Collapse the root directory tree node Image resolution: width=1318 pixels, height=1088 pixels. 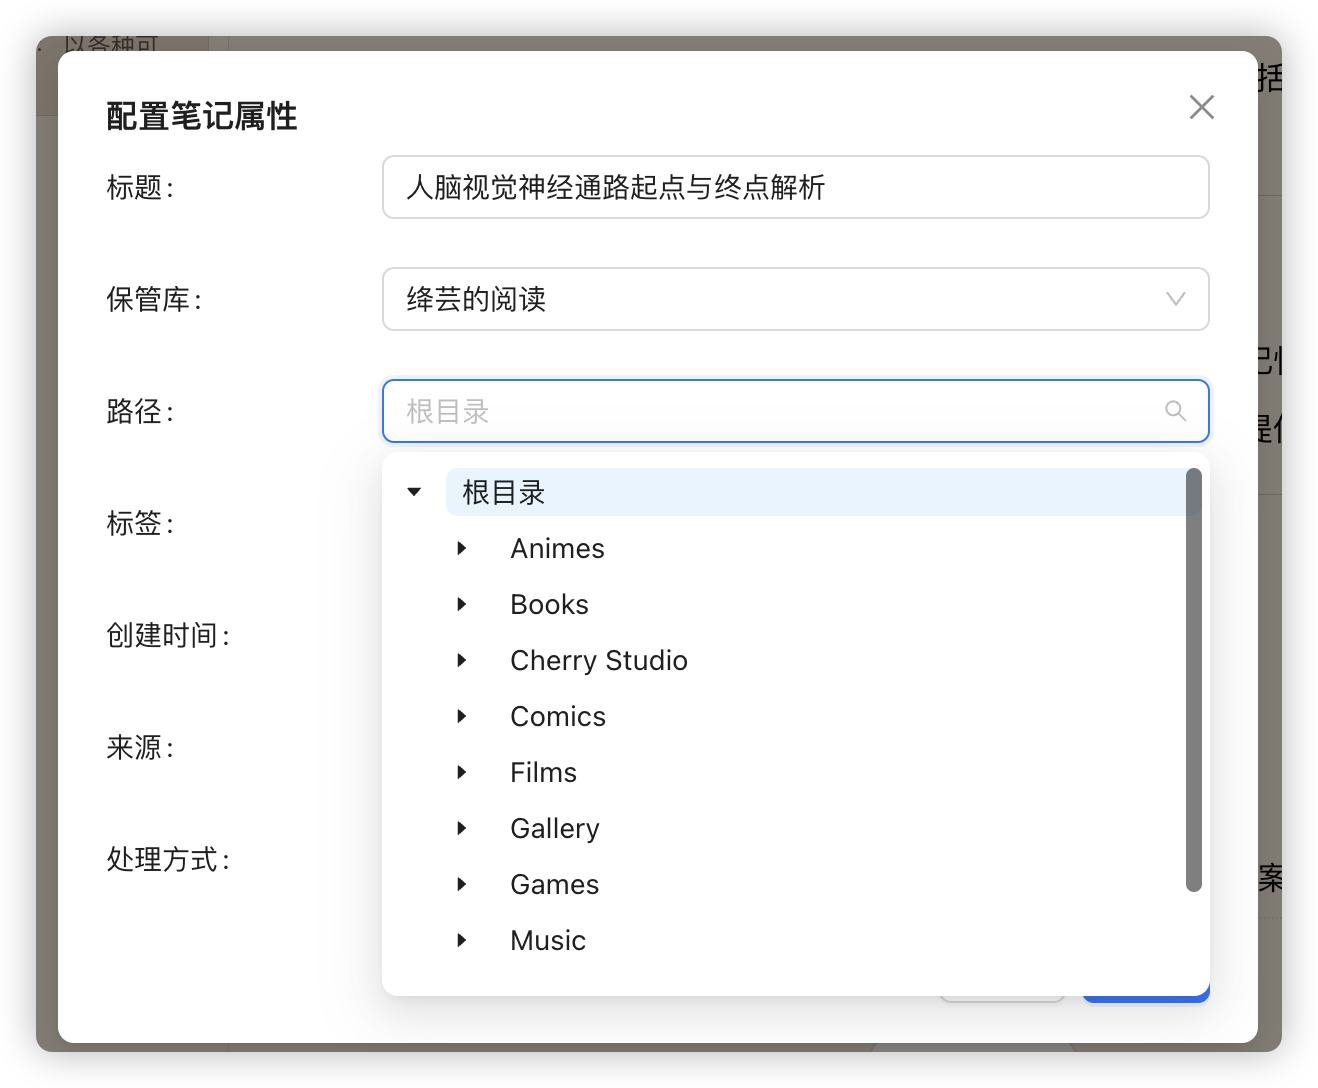(x=414, y=492)
